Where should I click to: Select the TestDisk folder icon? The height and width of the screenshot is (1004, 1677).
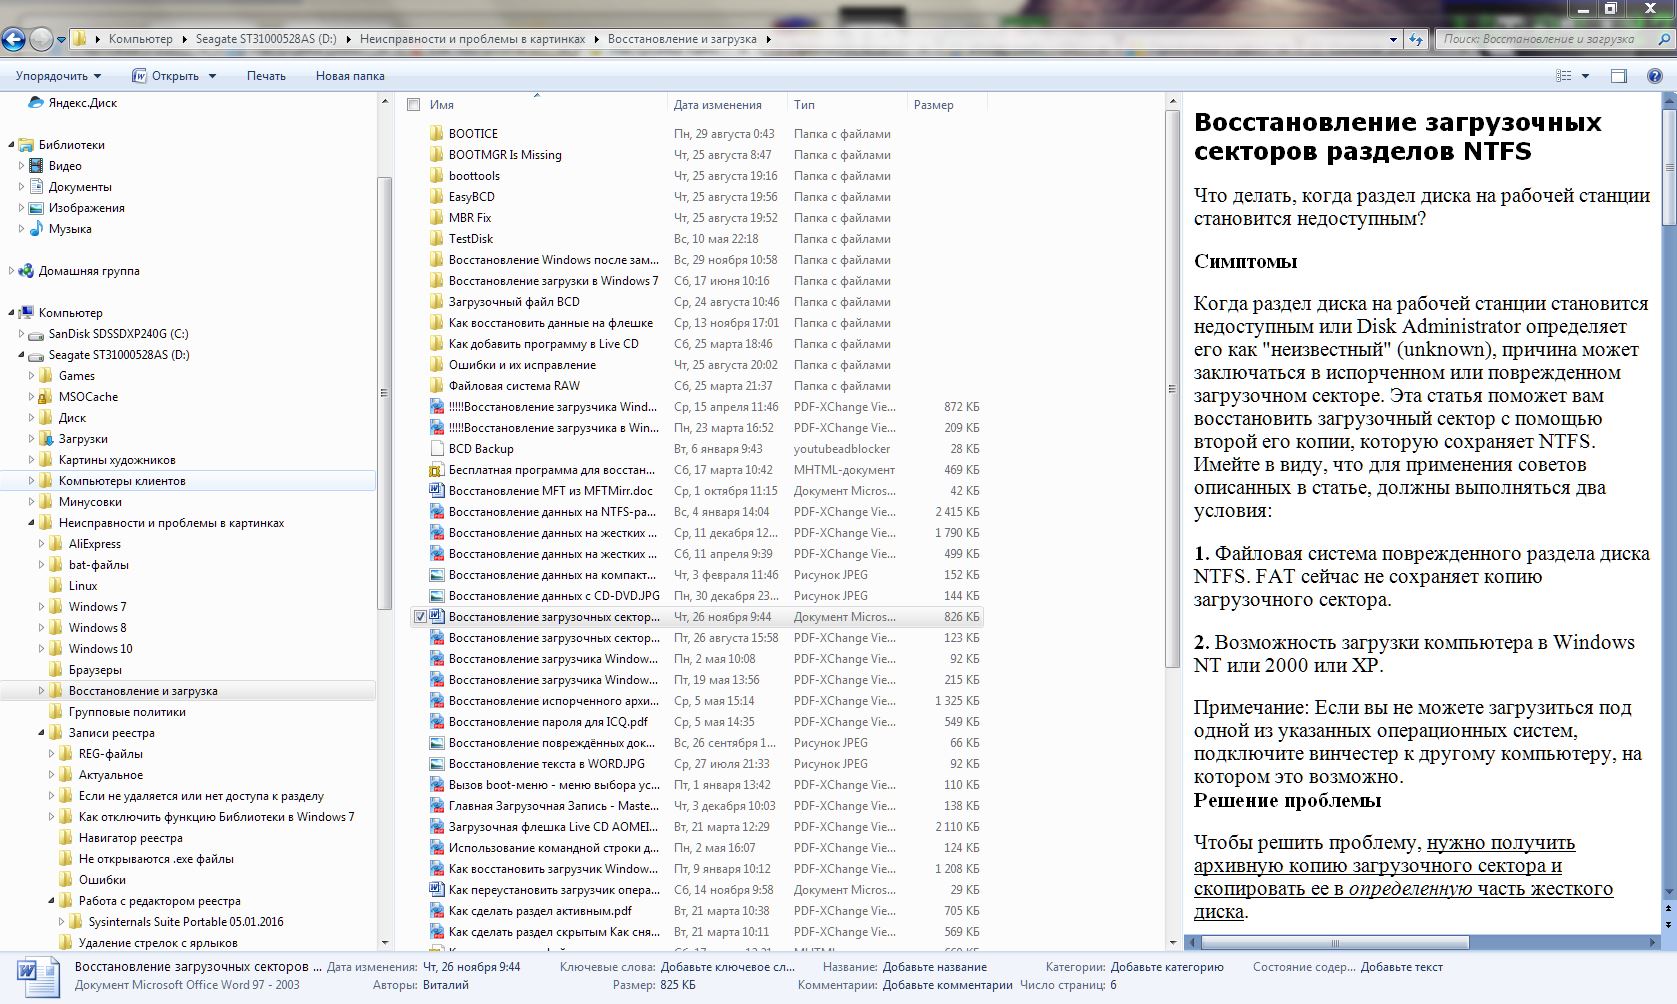(436, 239)
